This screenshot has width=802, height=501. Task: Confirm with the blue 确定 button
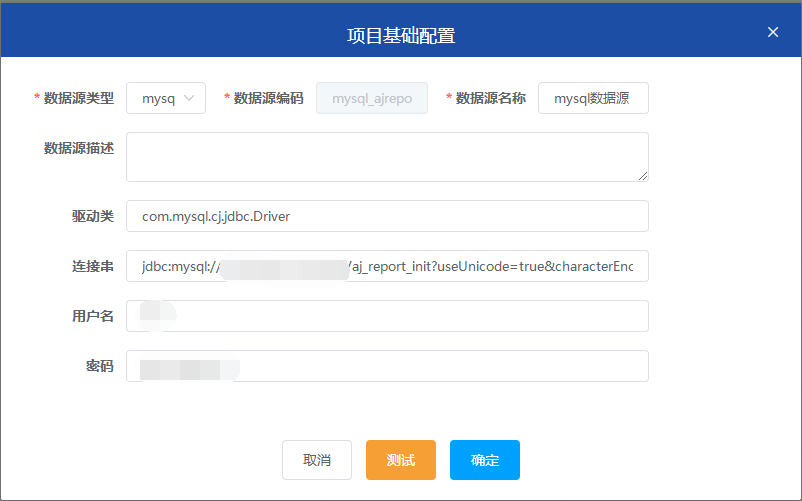(485, 460)
